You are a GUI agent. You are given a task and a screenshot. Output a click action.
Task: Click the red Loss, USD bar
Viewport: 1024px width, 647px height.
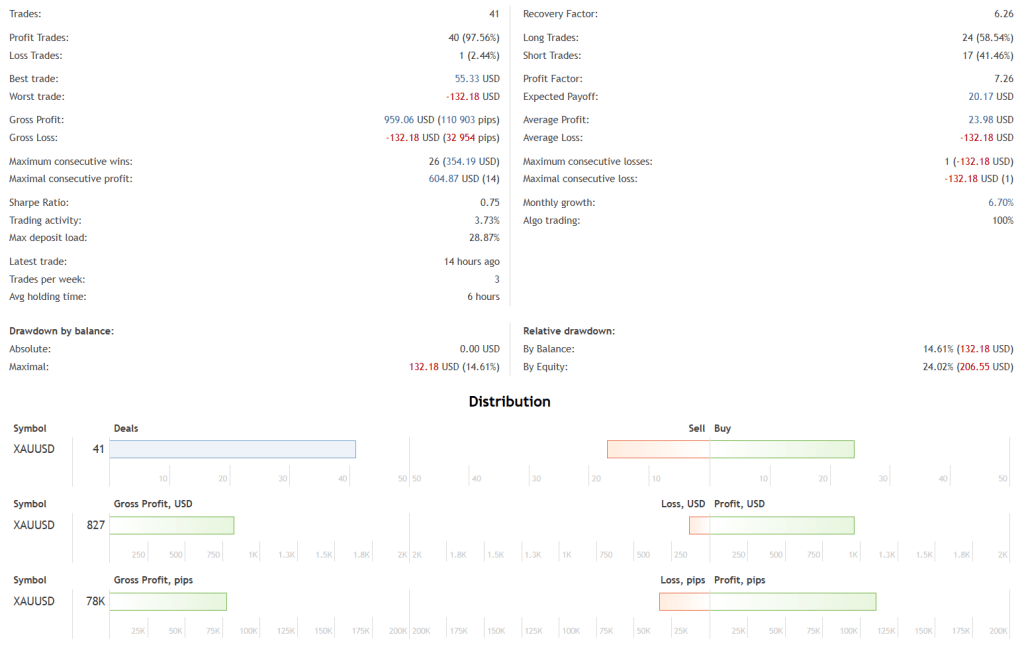point(699,525)
